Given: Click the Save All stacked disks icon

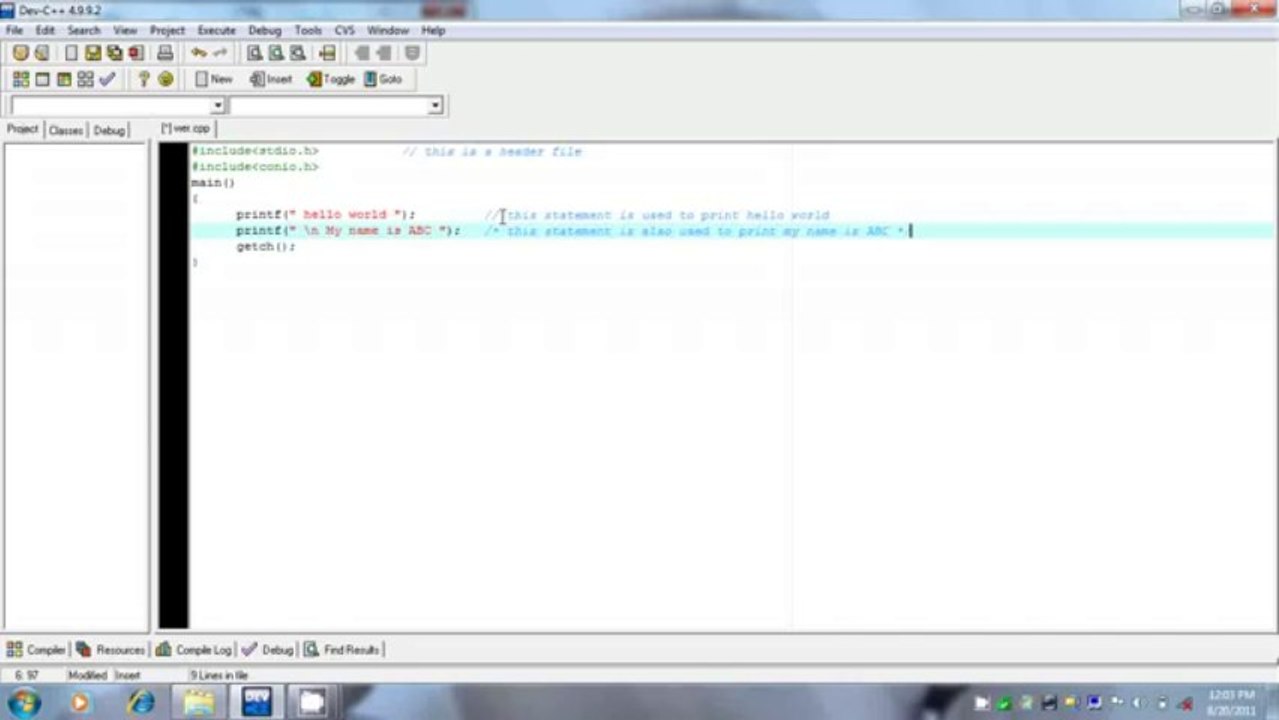Looking at the screenshot, I should point(114,53).
